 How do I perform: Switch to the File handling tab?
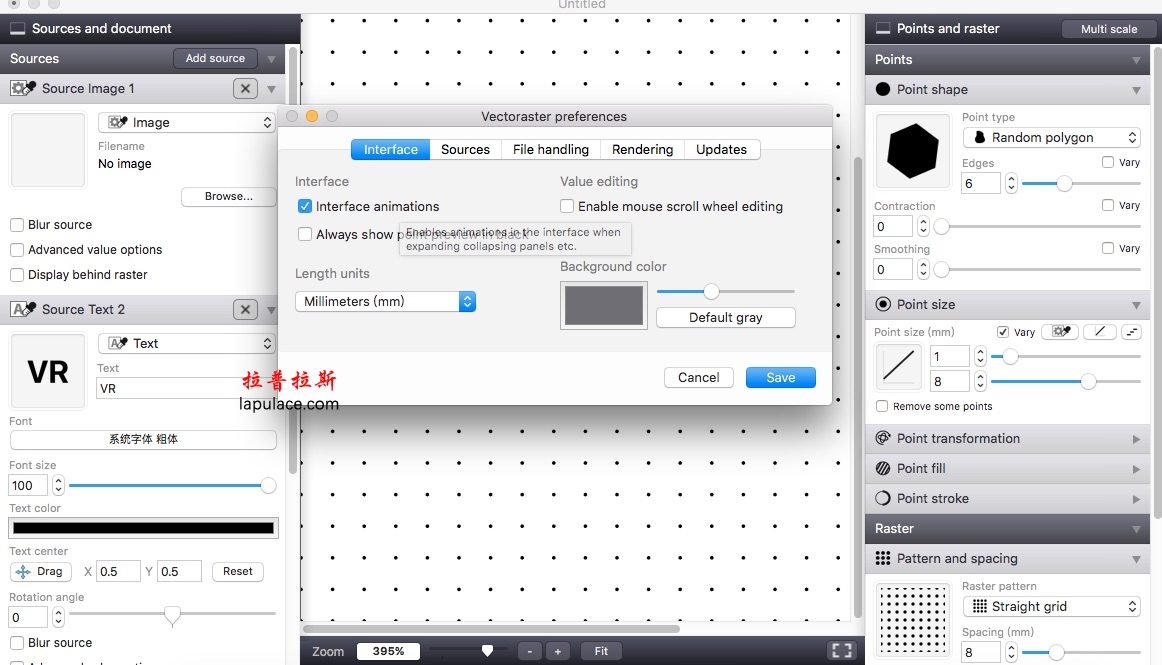pos(550,150)
